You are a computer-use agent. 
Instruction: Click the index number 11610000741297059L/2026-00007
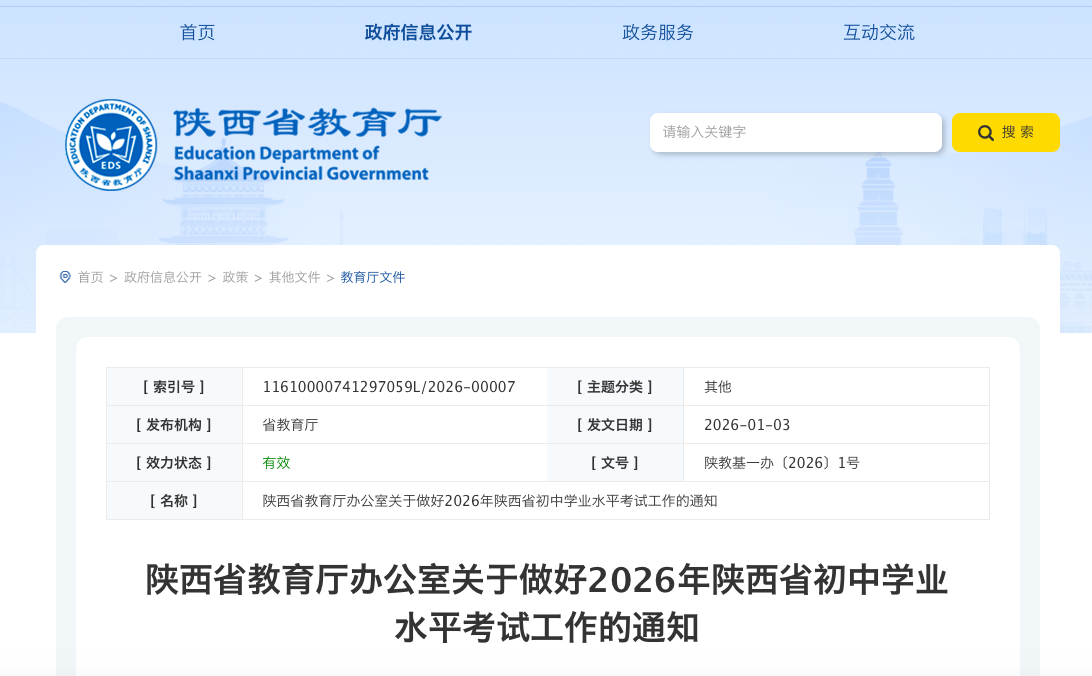point(388,387)
